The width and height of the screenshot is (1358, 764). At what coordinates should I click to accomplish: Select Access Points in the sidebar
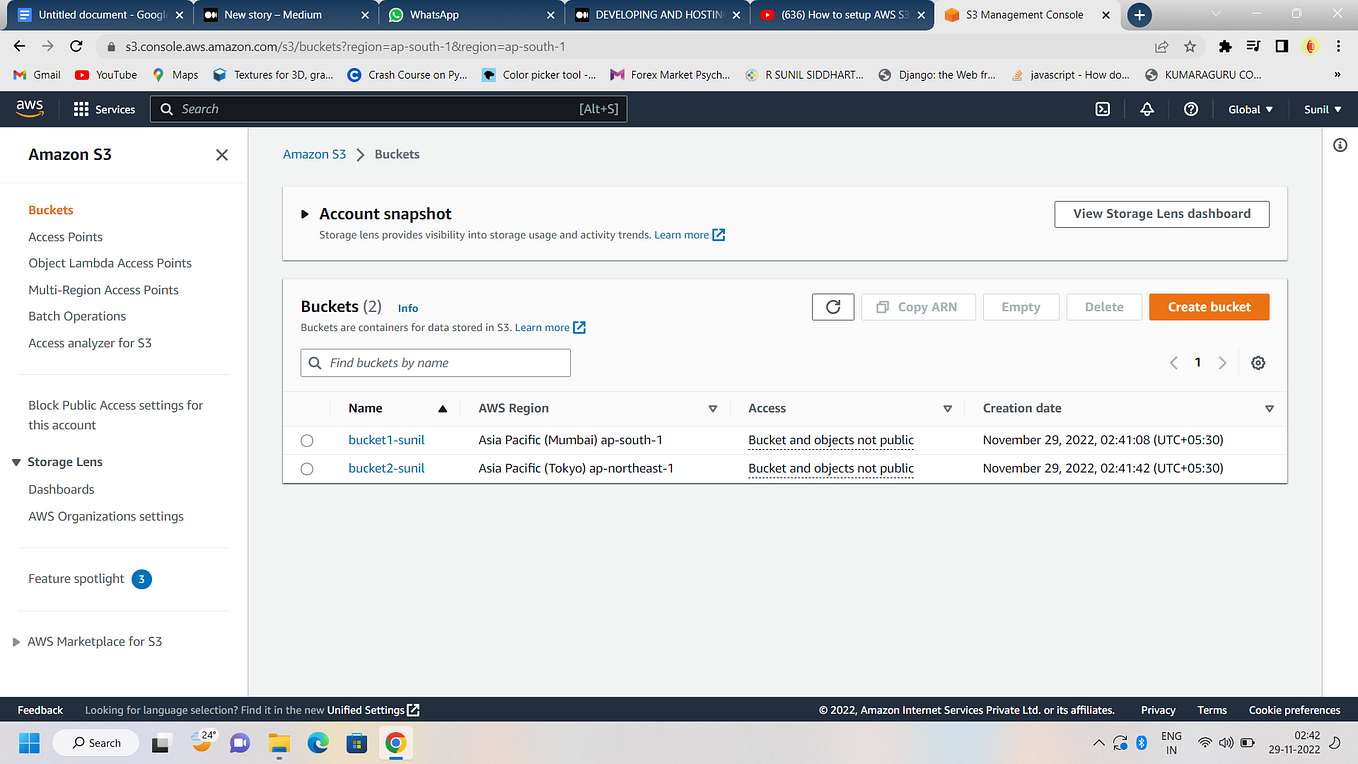pos(65,236)
